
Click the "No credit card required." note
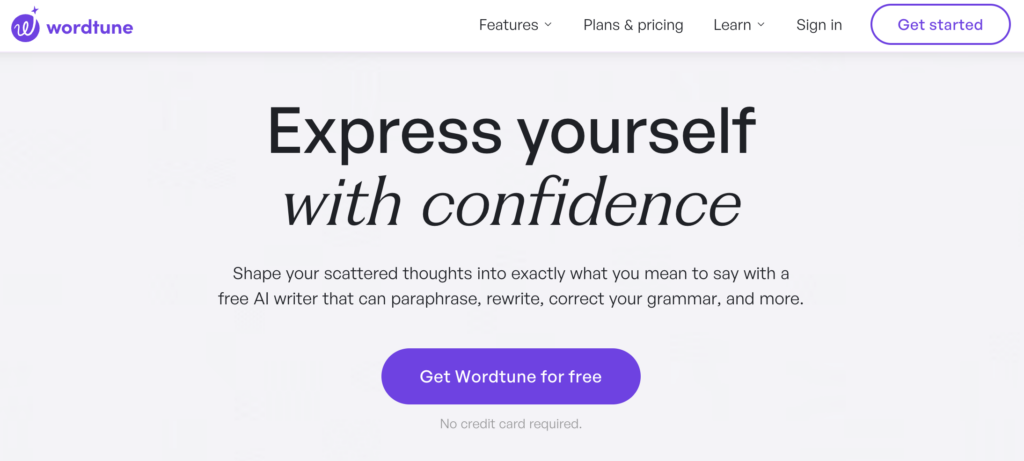pos(511,424)
